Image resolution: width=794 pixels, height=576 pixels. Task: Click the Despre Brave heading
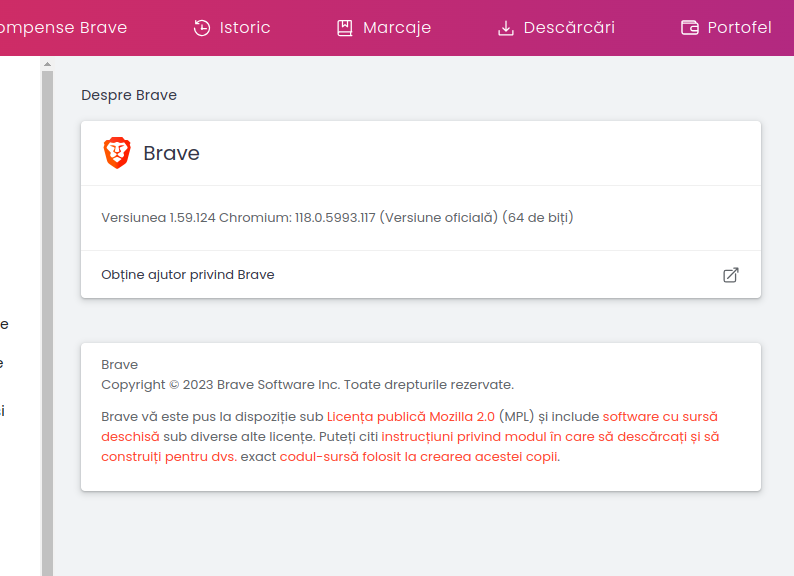129,95
